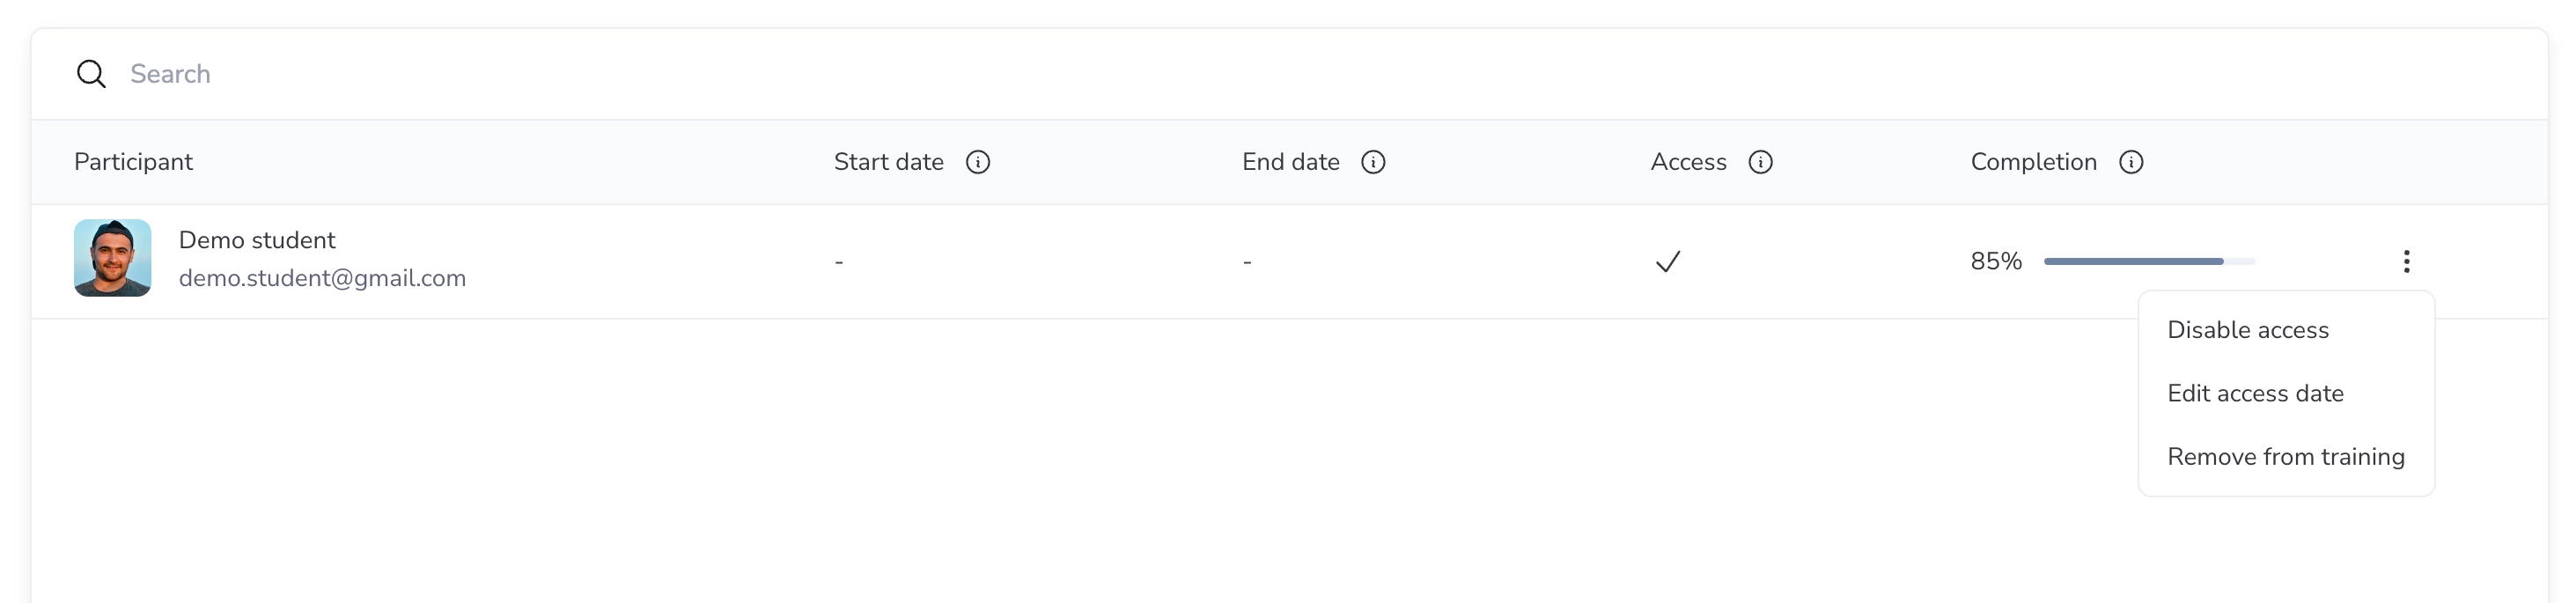
Task: Select Disable access from the menu
Action: (x=2247, y=330)
